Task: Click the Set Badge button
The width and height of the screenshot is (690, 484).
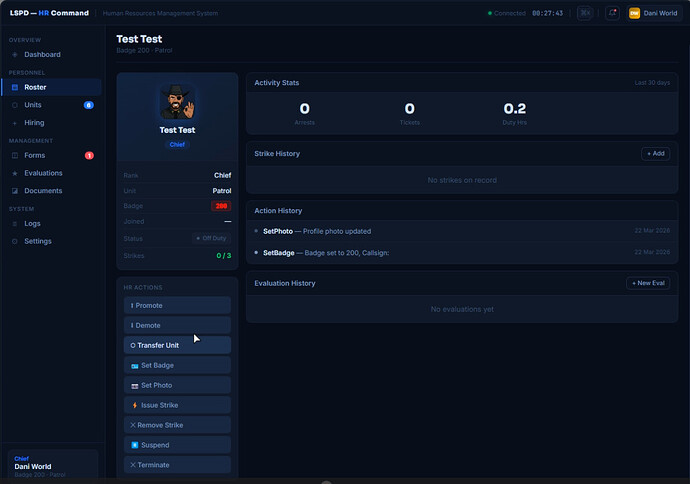Action: pos(177,365)
